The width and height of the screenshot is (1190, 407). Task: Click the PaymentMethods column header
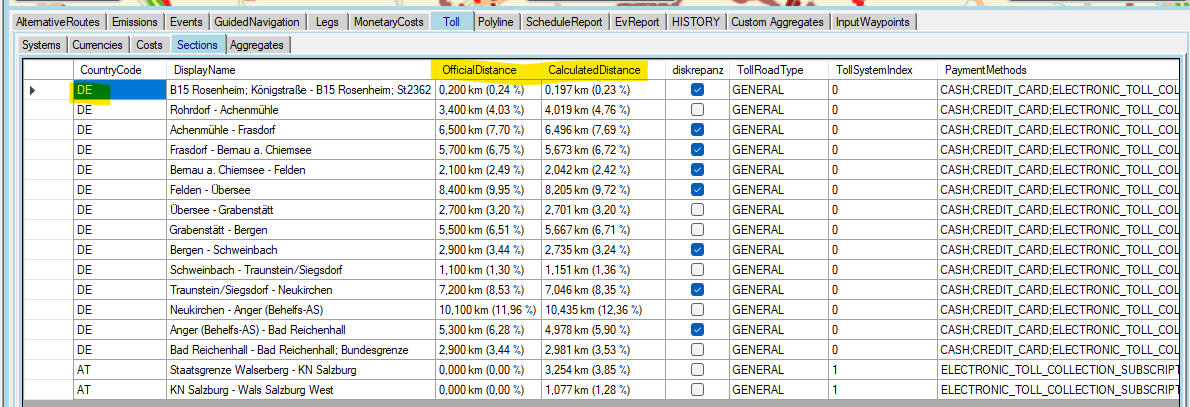(x=985, y=70)
